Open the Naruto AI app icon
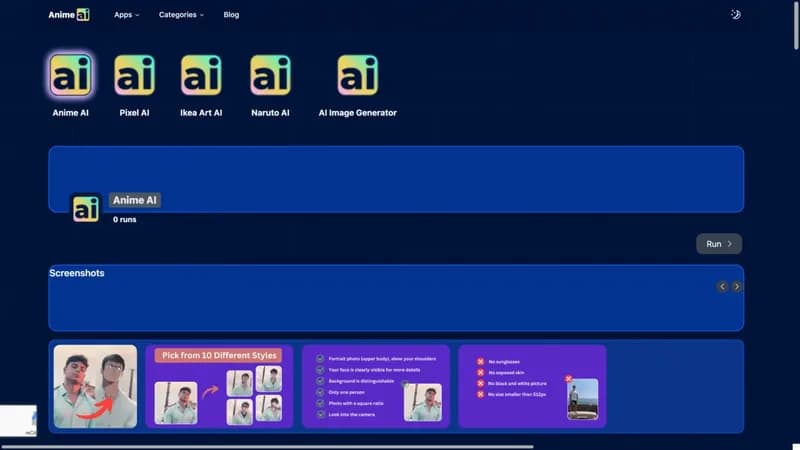This screenshot has height=450, width=800. click(270, 76)
